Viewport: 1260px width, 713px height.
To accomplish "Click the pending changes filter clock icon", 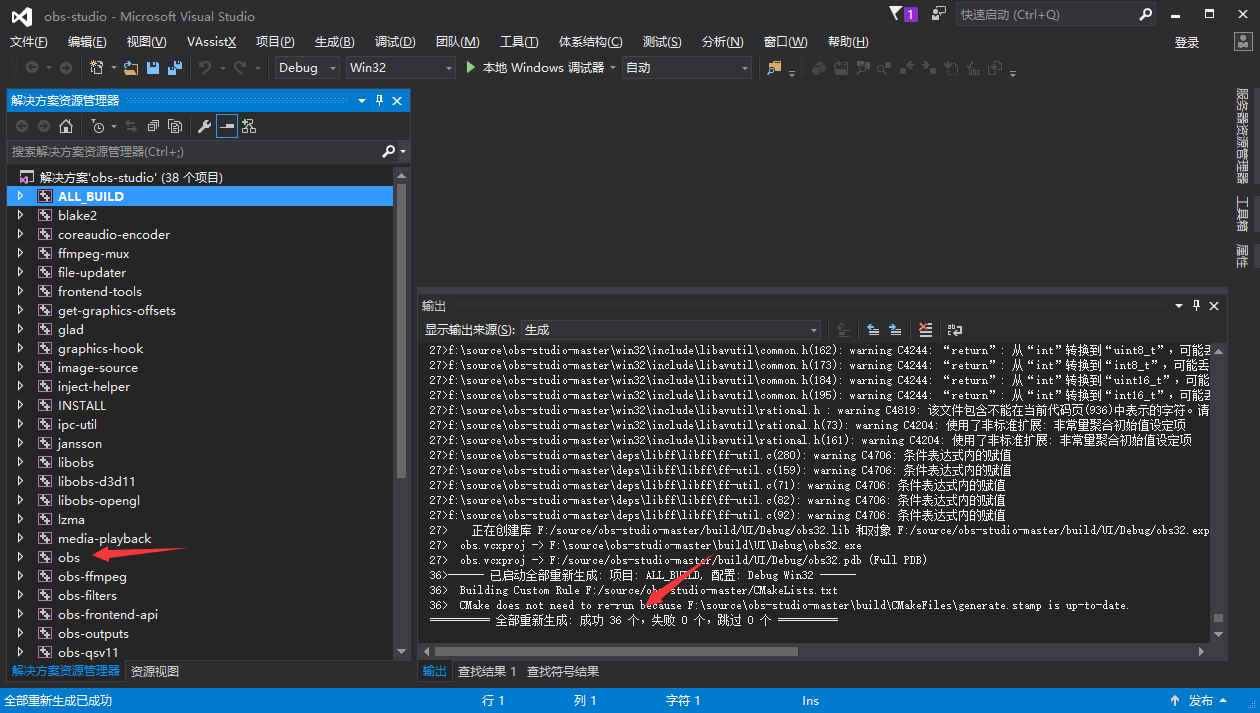I will point(97,126).
